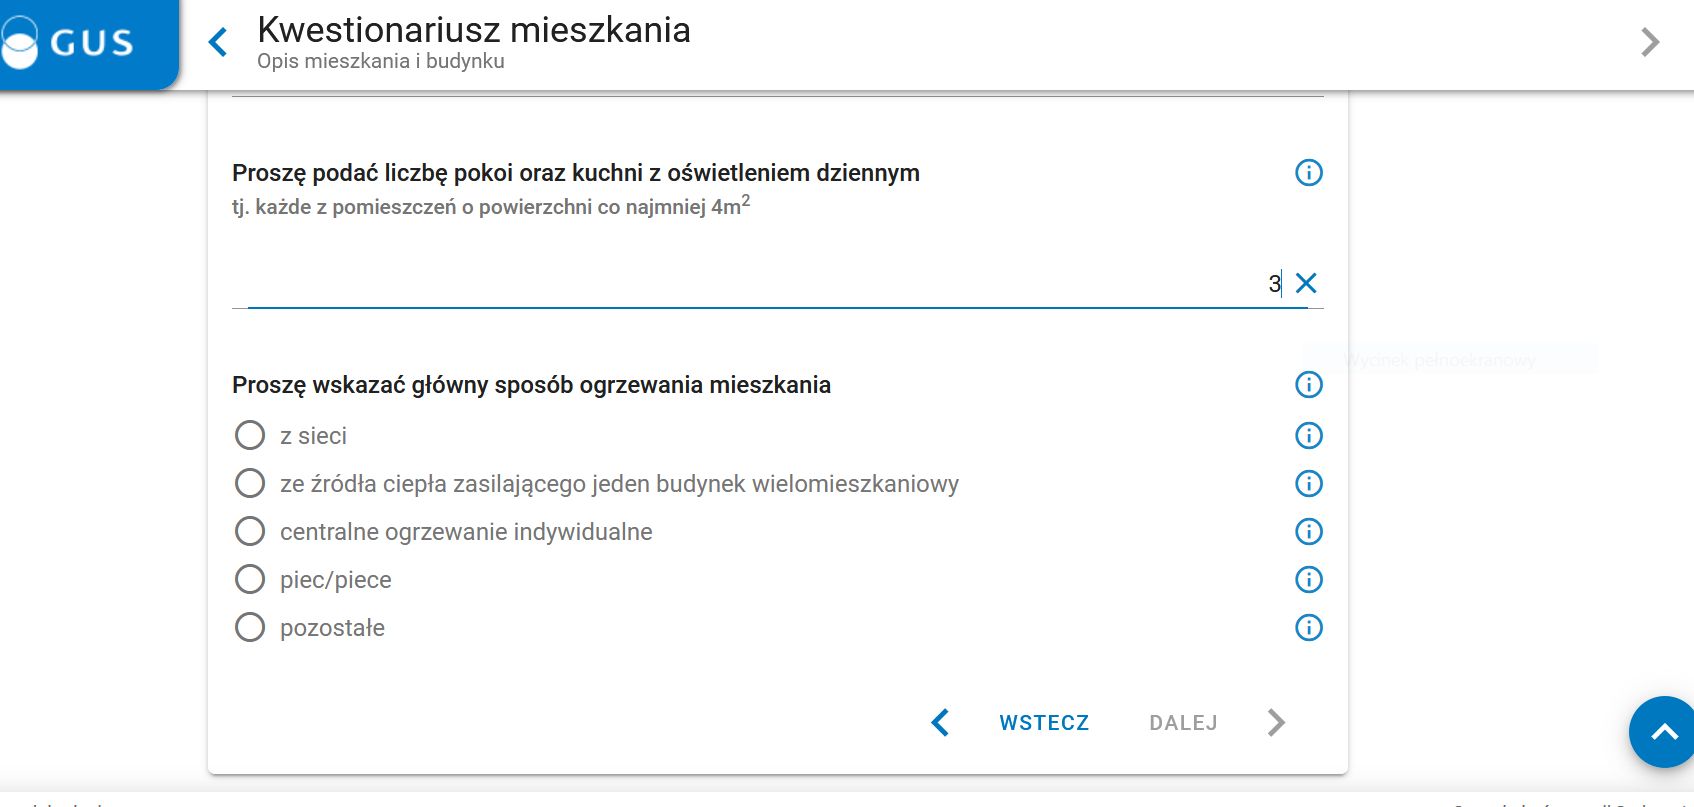This screenshot has height=807, width=1694.
Task: Open info for room count question
Action: (1308, 173)
